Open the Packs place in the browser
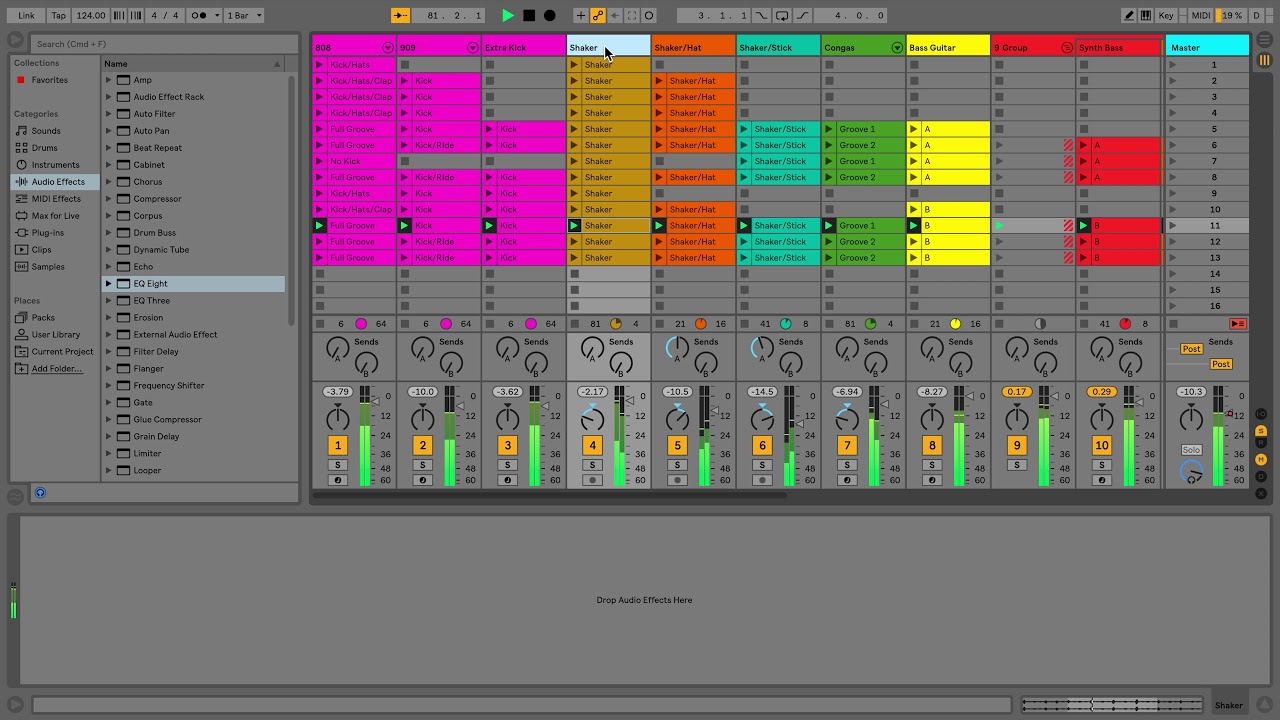This screenshot has height=720, width=1280. tap(43, 318)
